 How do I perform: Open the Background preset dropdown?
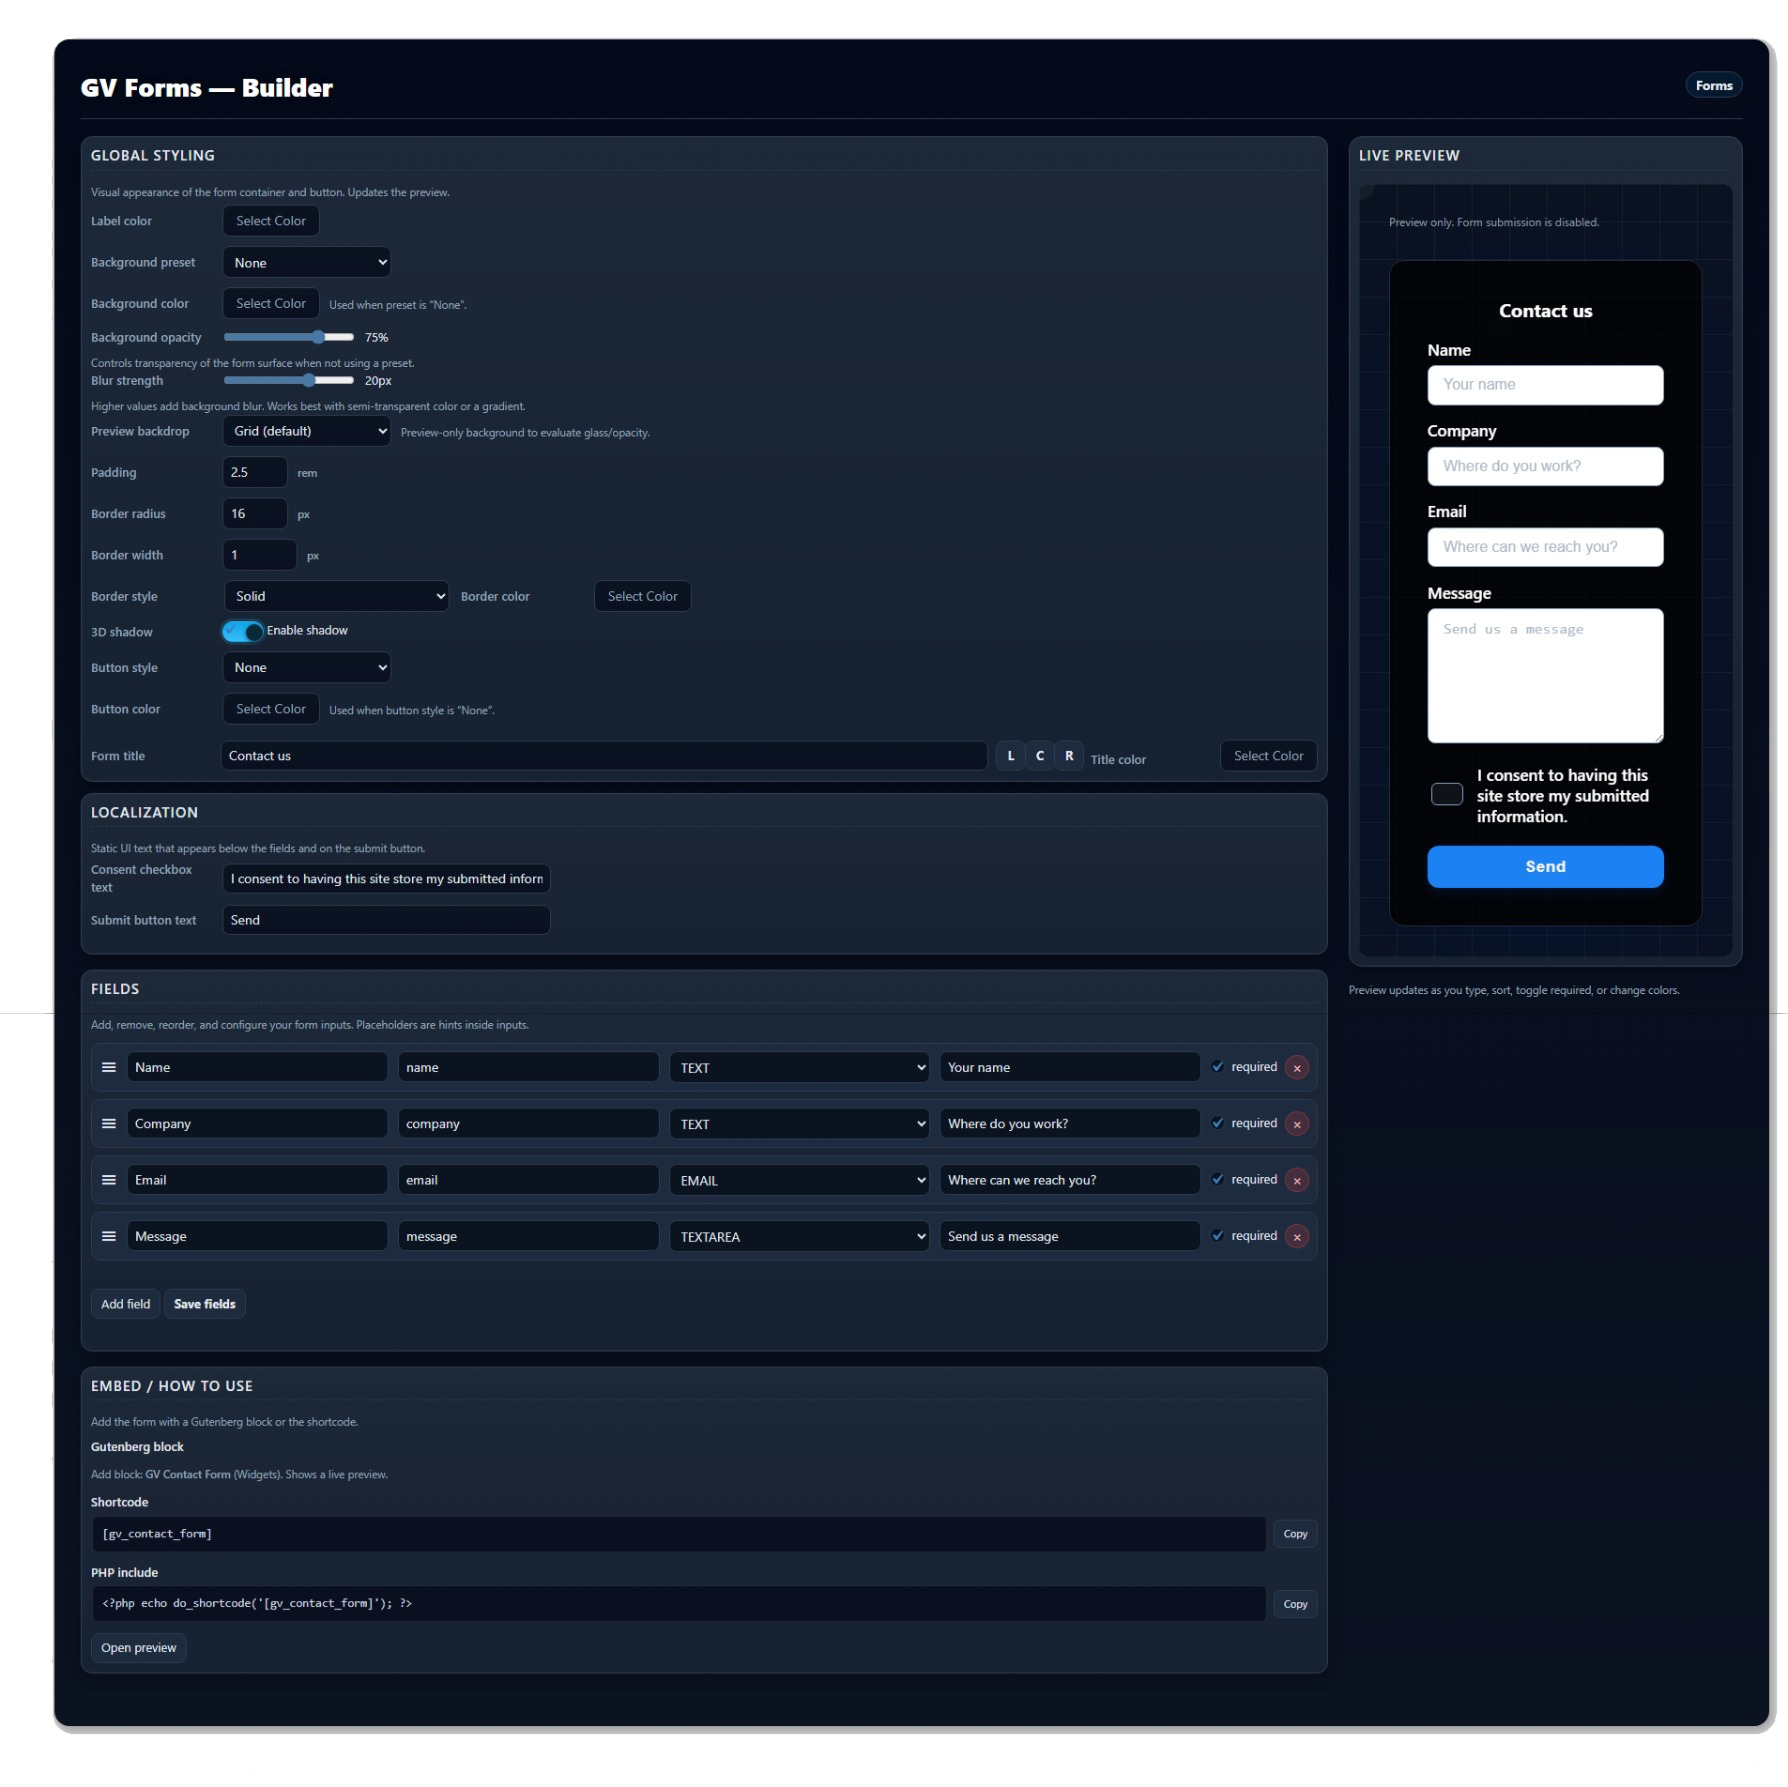[306, 263]
